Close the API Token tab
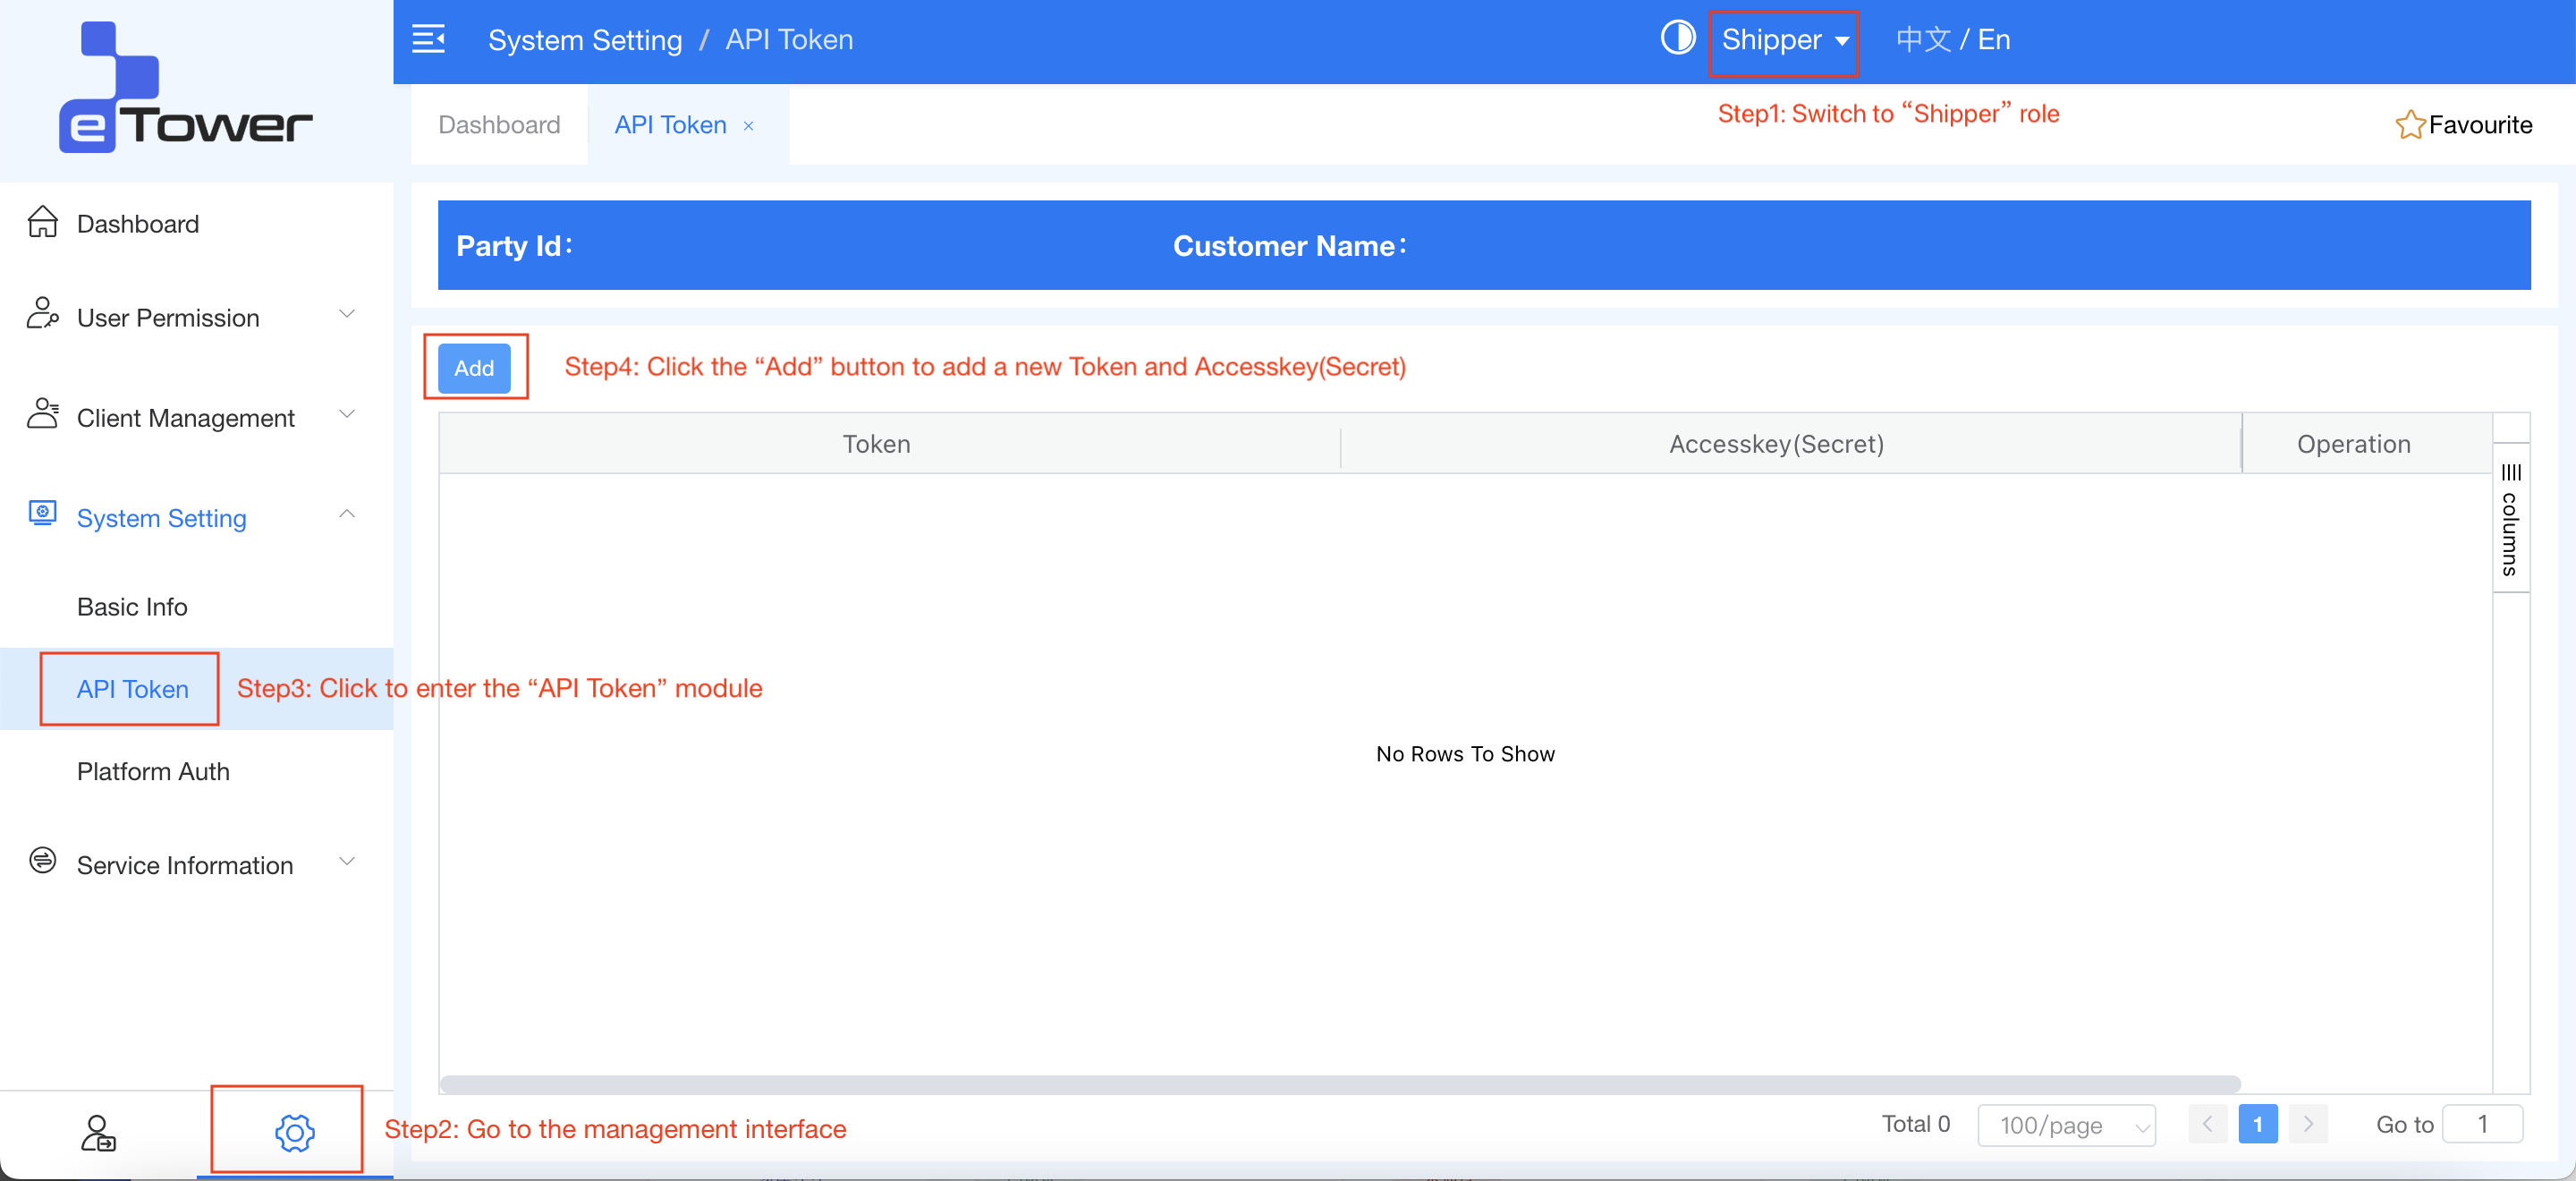2576x1181 pixels. (x=748, y=126)
